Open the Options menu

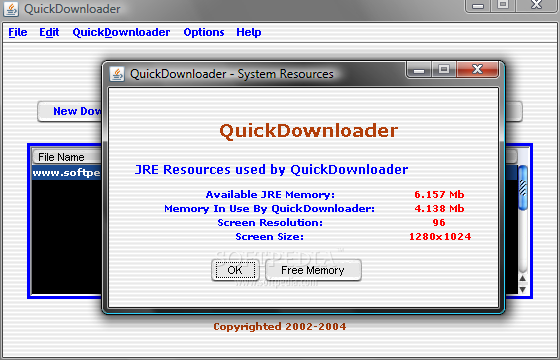[204, 32]
